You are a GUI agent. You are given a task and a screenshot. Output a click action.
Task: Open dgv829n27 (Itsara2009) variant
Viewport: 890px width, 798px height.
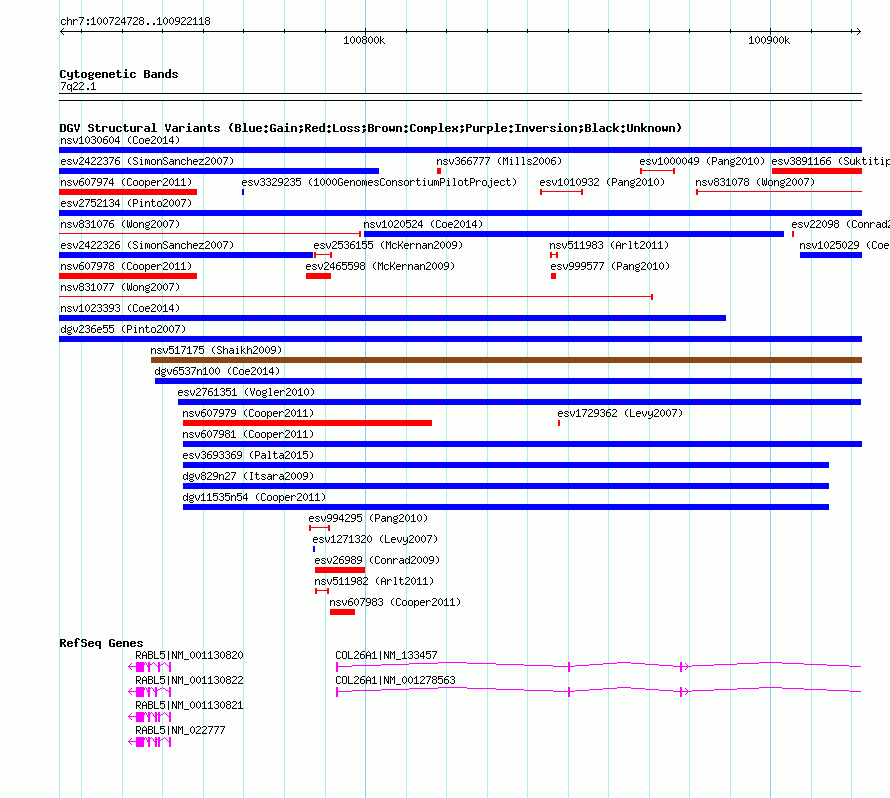coord(248,476)
